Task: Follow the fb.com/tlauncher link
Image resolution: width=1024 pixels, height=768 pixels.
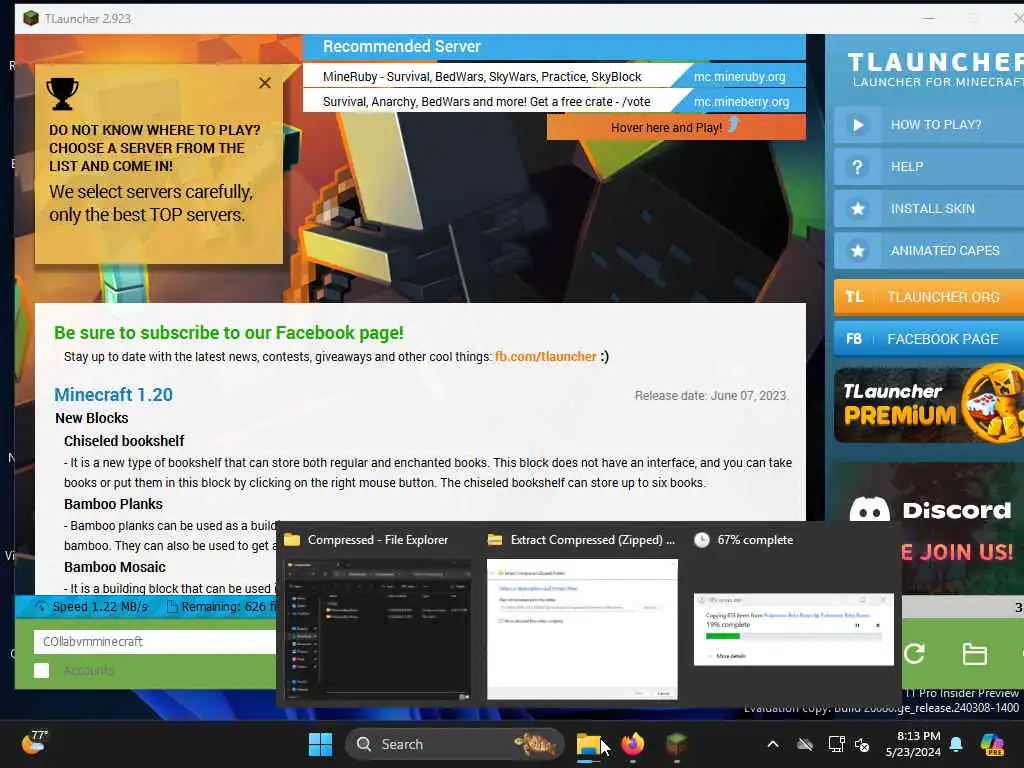Action: pyautogui.click(x=545, y=357)
